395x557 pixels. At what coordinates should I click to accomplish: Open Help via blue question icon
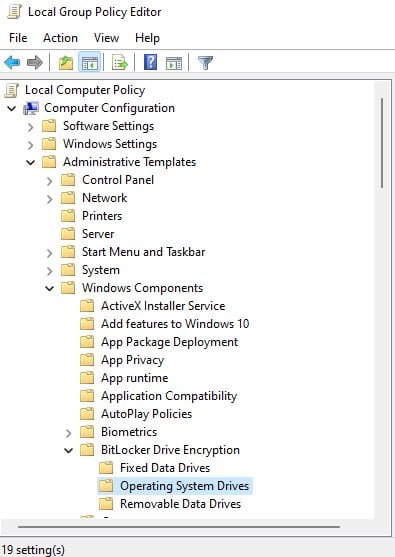click(150, 63)
